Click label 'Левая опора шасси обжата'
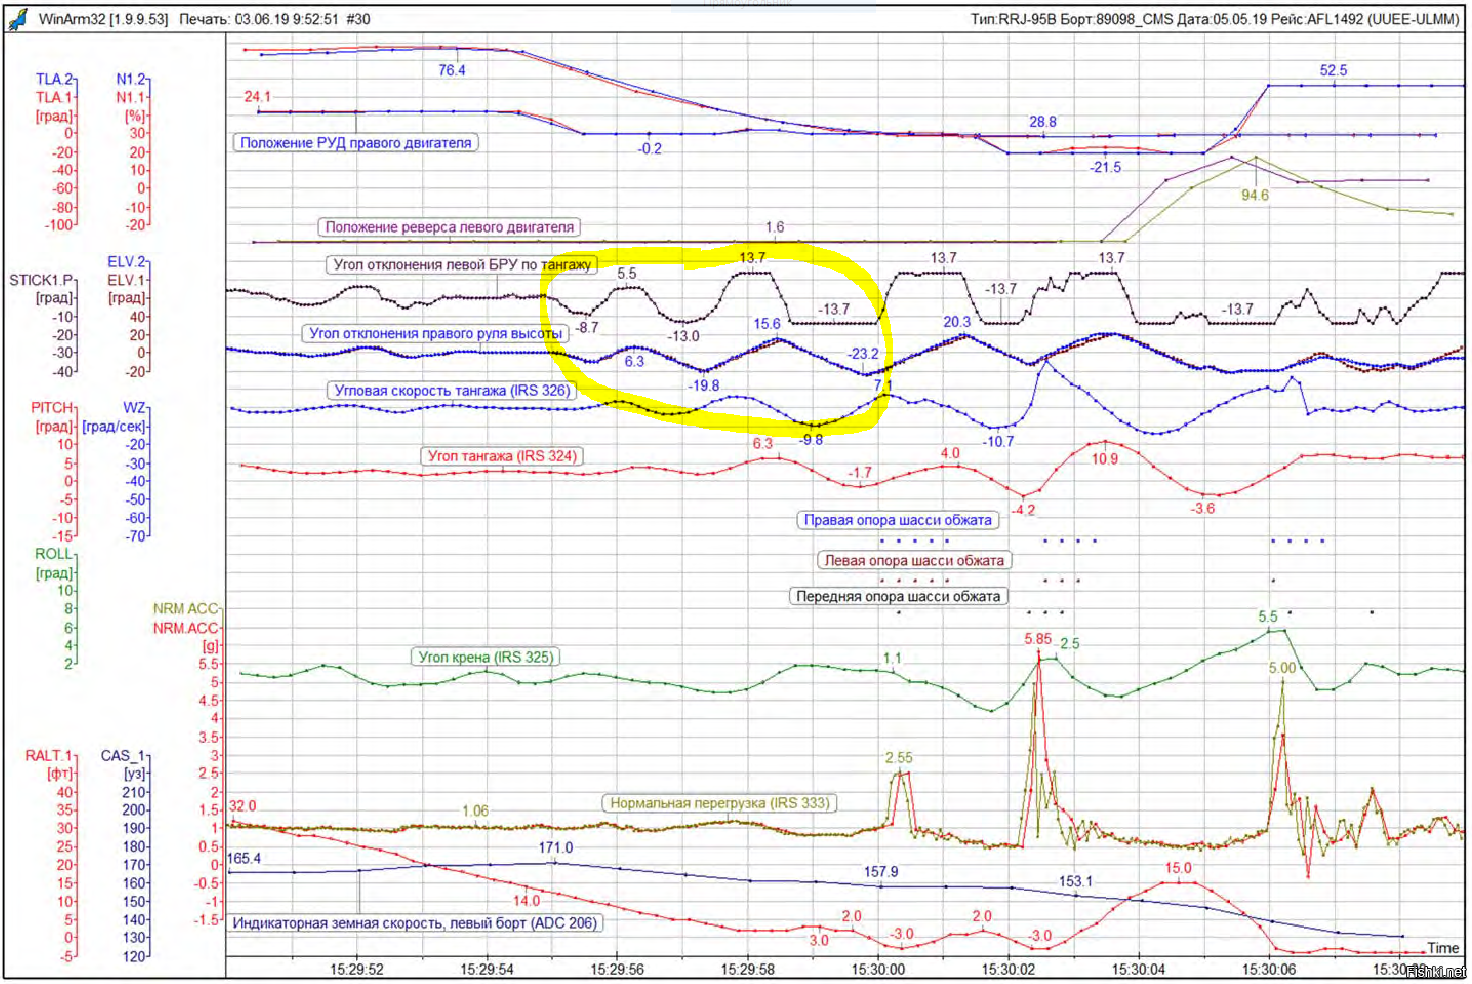This screenshot has width=1472, height=984. 914,561
